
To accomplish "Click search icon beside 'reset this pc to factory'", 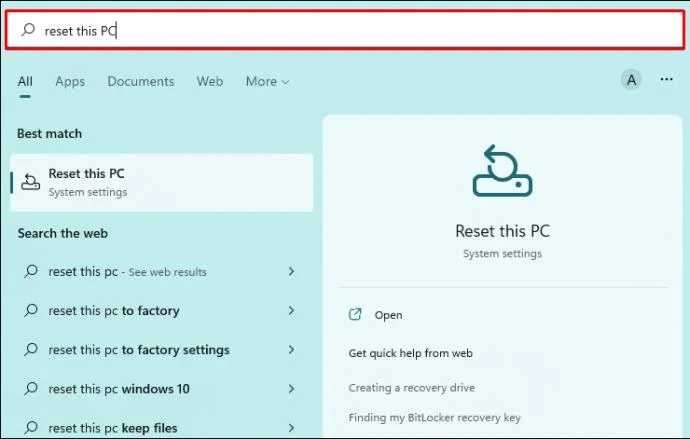I will point(31,311).
